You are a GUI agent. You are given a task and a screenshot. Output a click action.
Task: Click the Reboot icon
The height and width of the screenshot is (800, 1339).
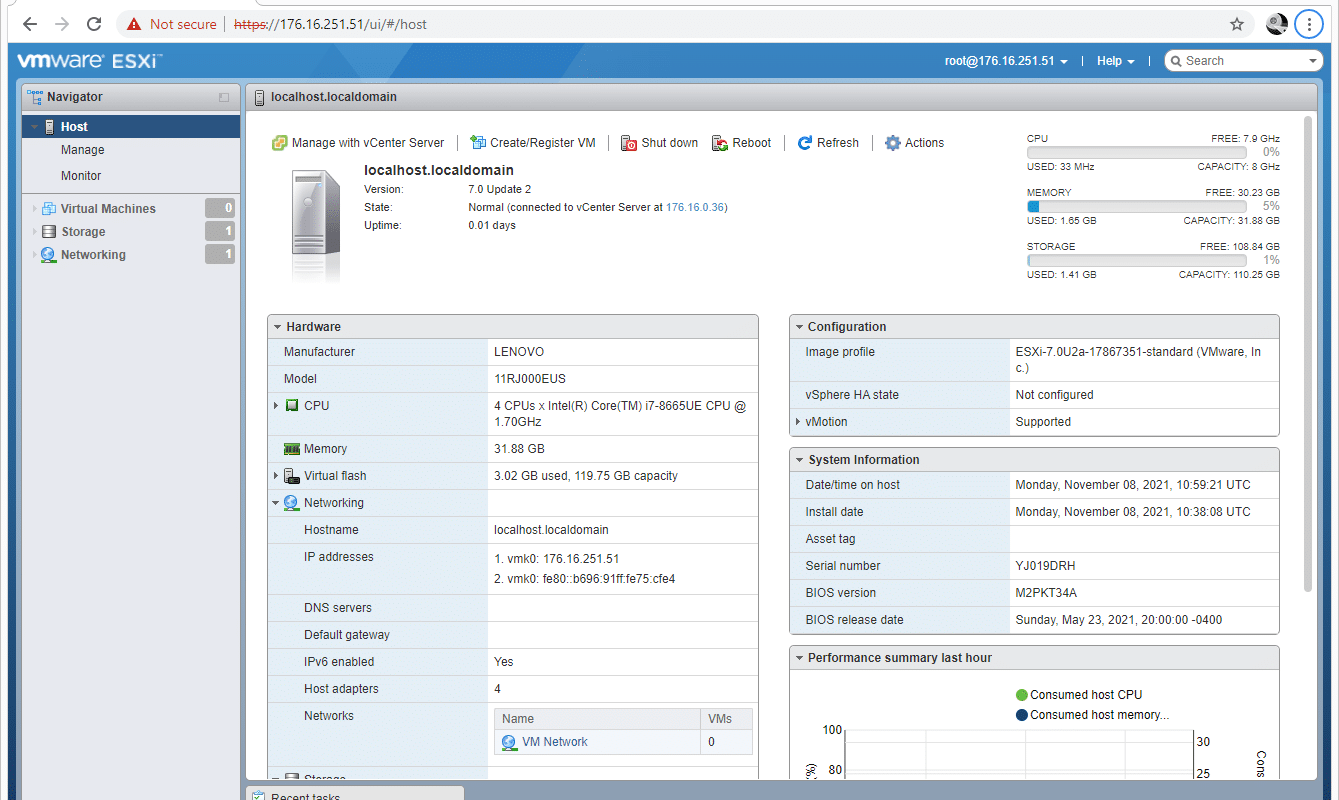[720, 143]
